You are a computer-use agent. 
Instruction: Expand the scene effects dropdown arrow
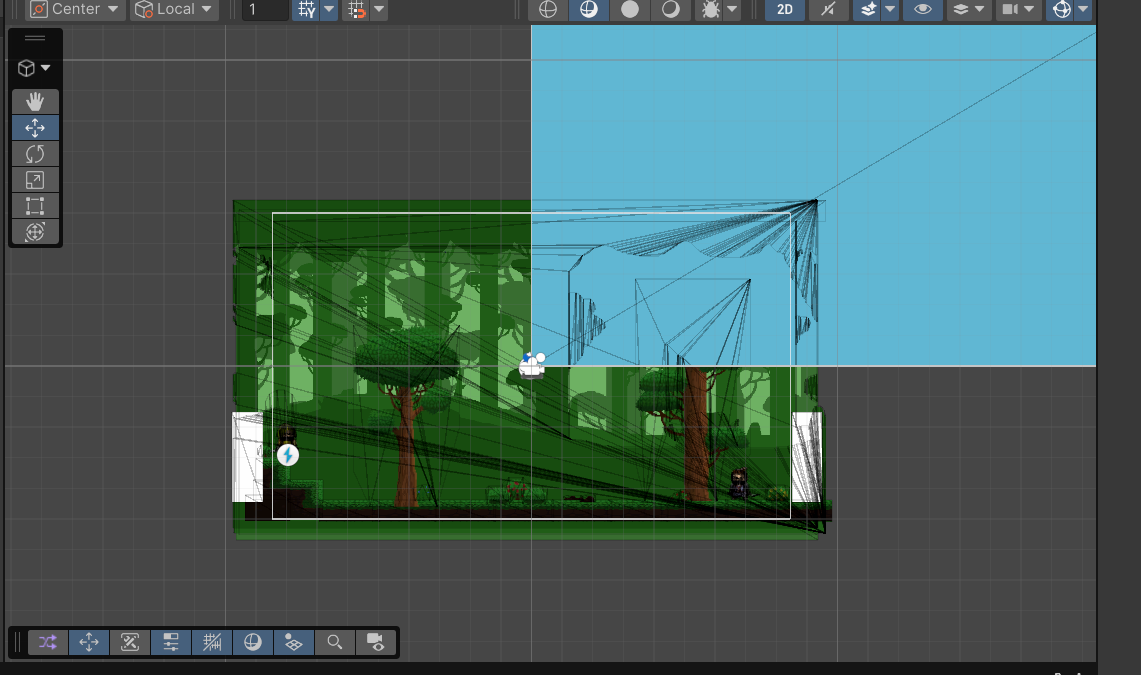[890, 9]
